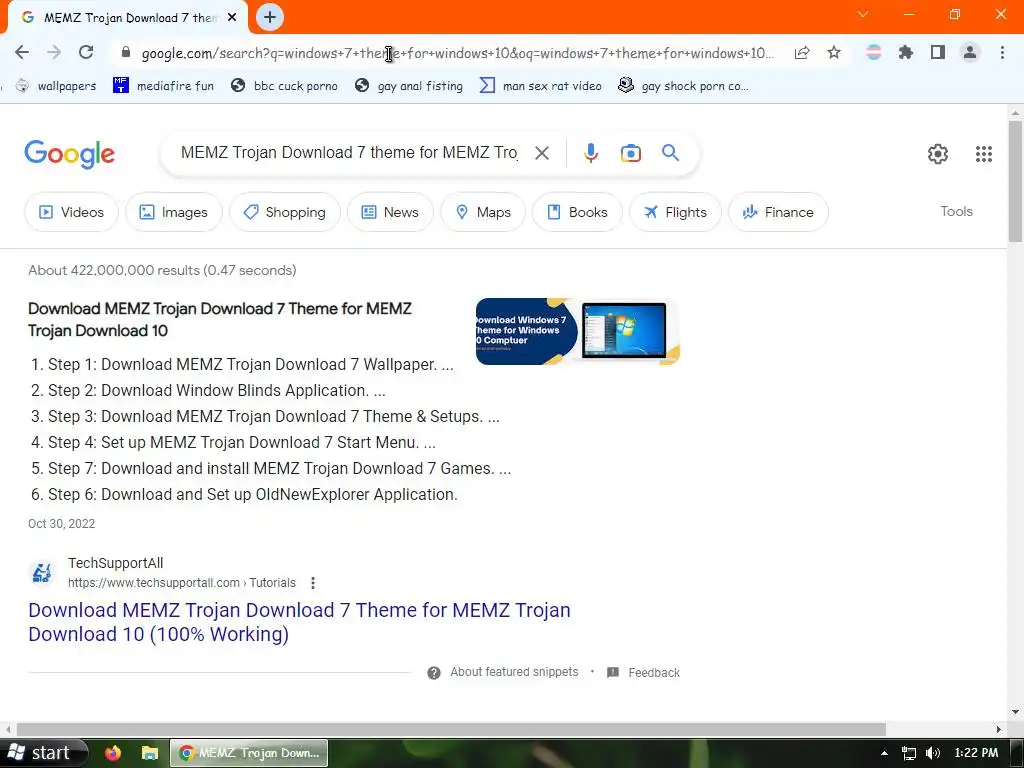The width and height of the screenshot is (1024, 768).
Task: Click the 1:22 PM clock
Action: click(976, 752)
